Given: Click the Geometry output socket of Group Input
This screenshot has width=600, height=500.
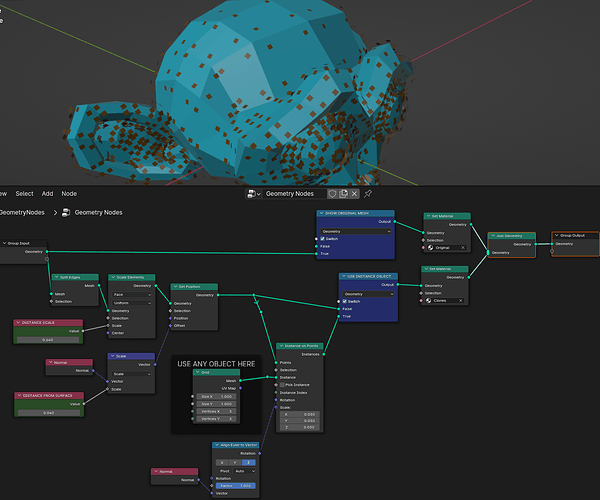Looking at the screenshot, I should pos(47,251).
